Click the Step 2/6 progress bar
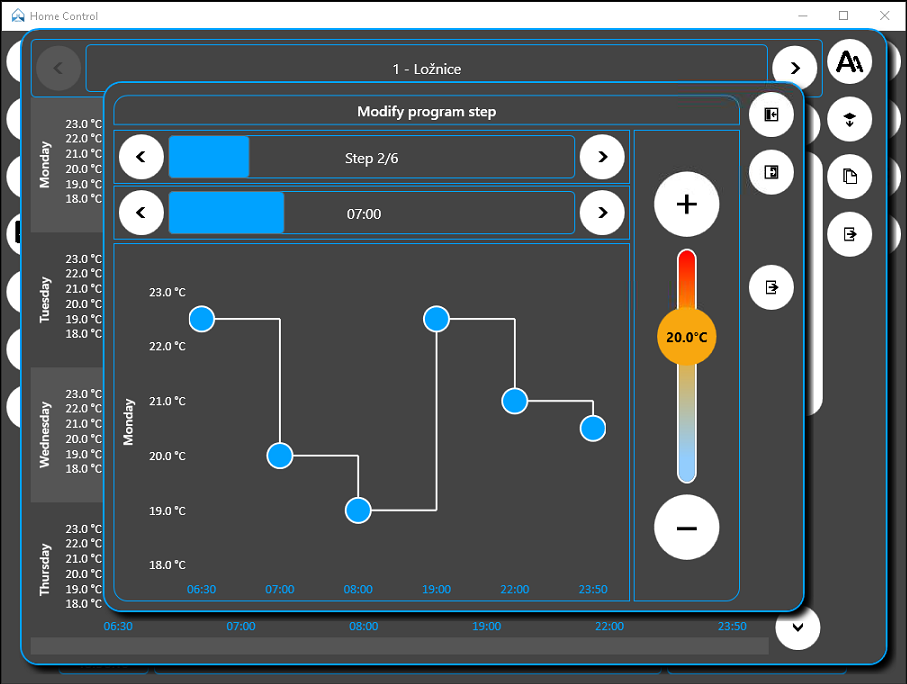Image resolution: width=907 pixels, height=684 pixels. click(x=371, y=157)
